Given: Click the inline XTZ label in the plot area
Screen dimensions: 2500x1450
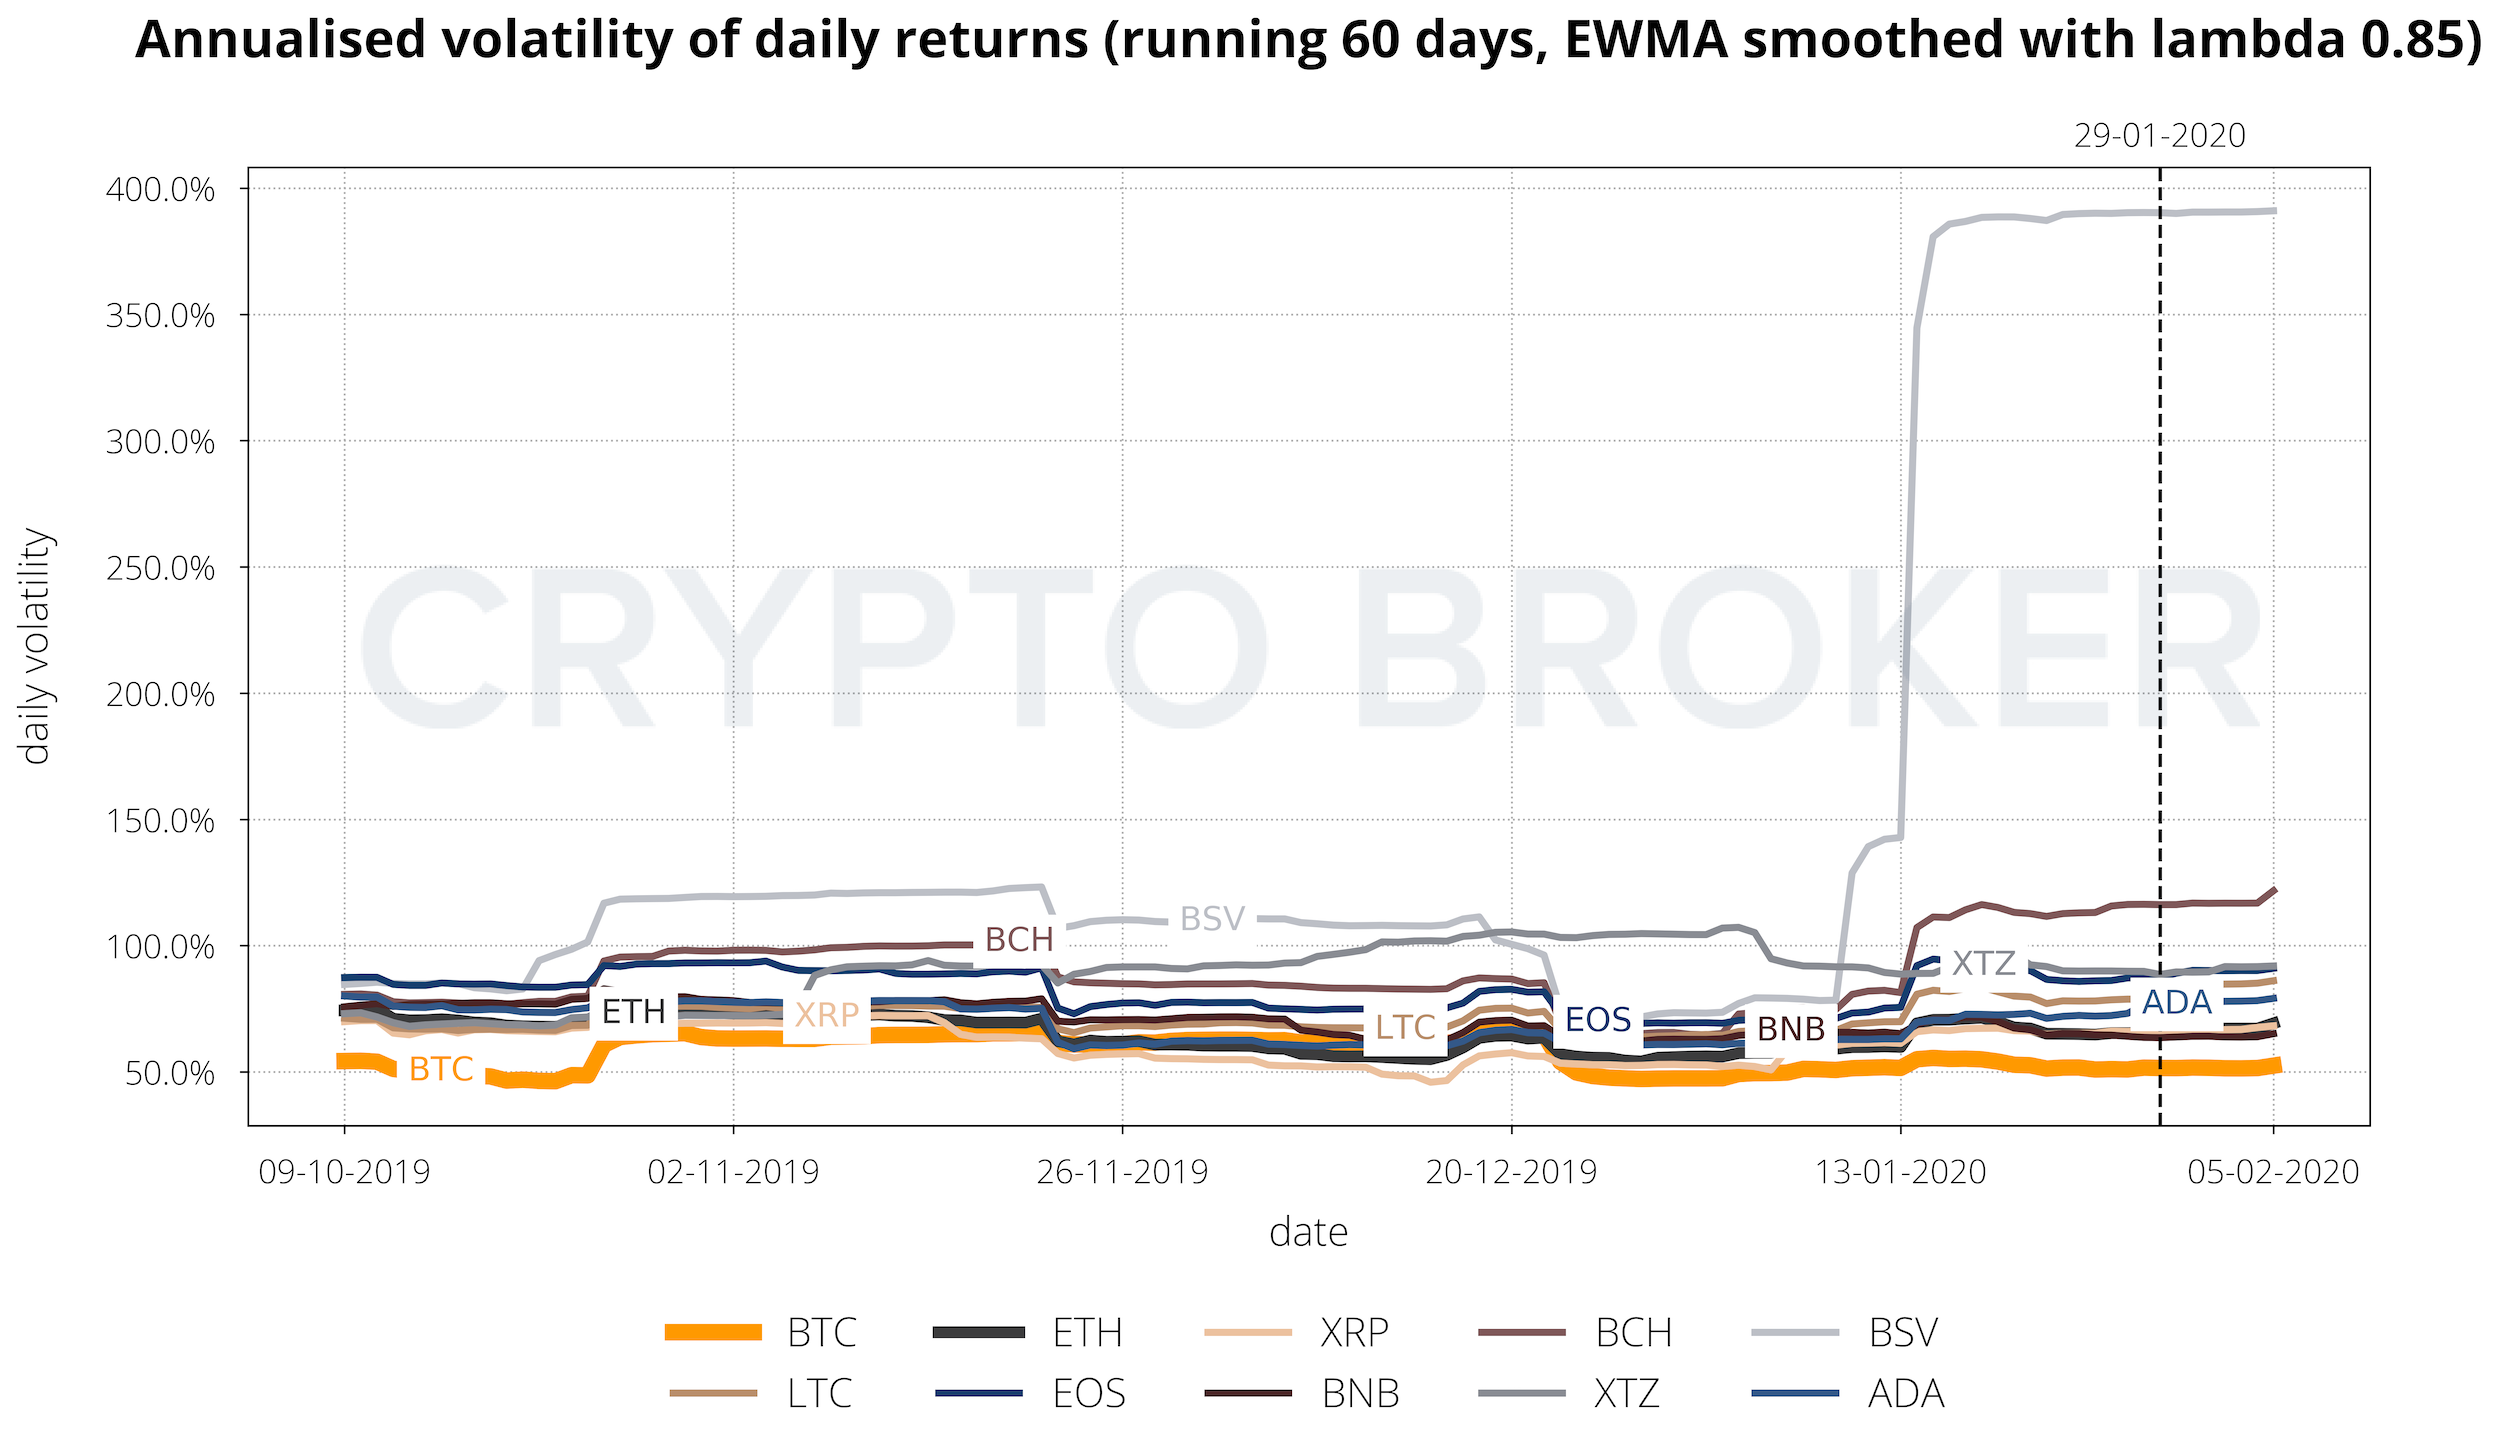Looking at the screenshot, I should (1984, 963).
